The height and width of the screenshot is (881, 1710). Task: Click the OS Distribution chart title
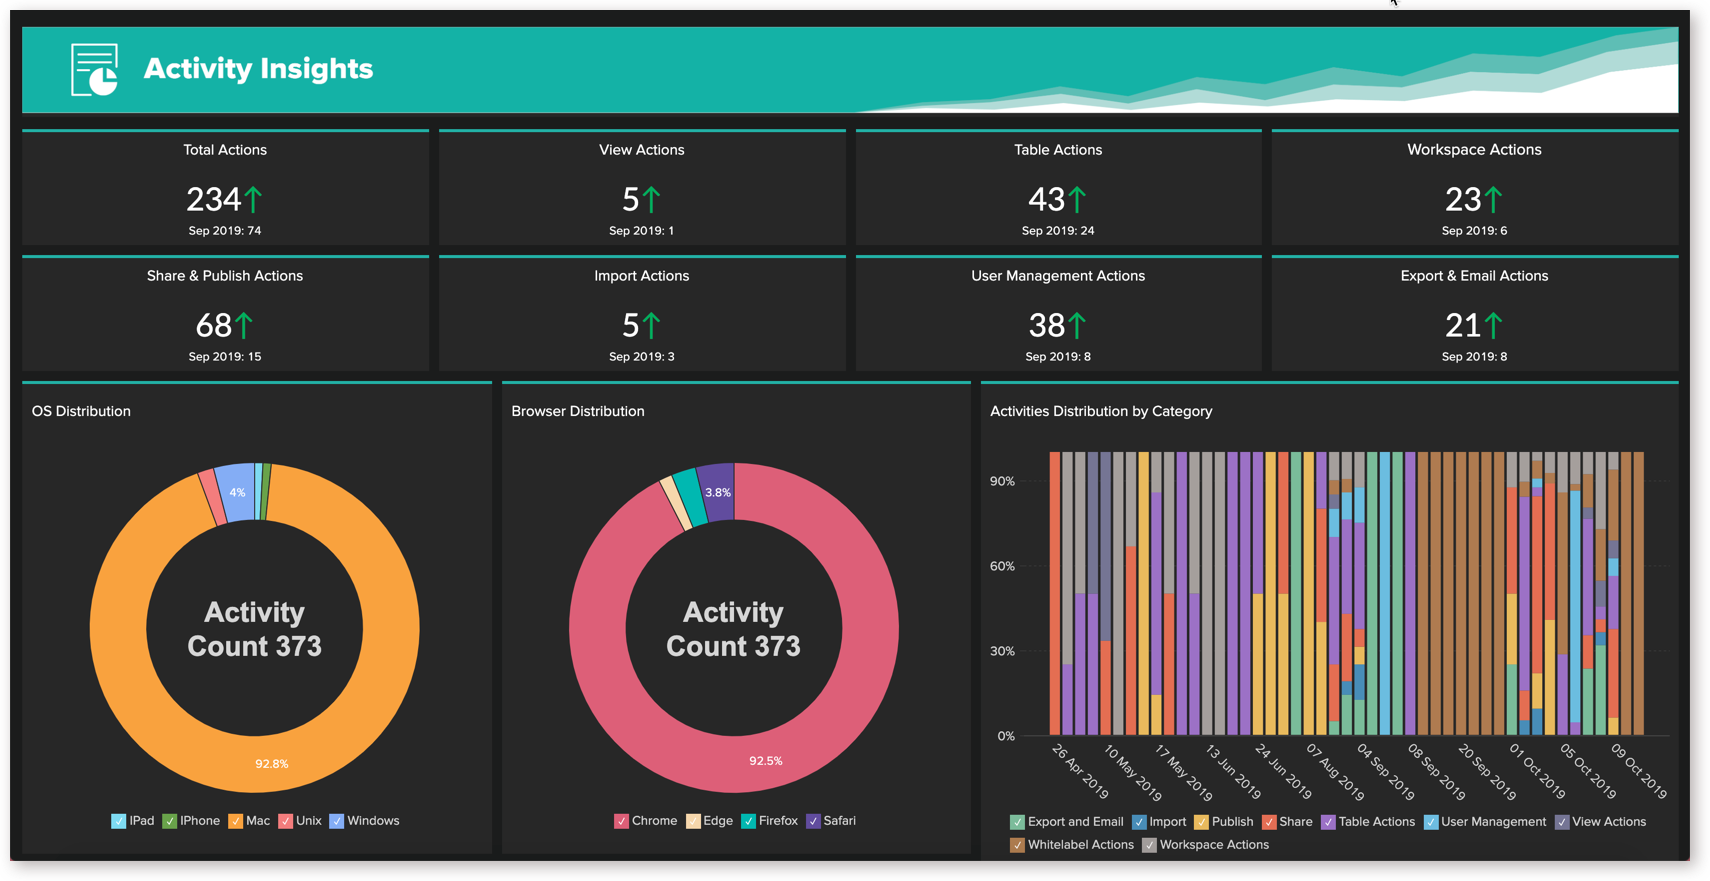click(x=81, y=411)
